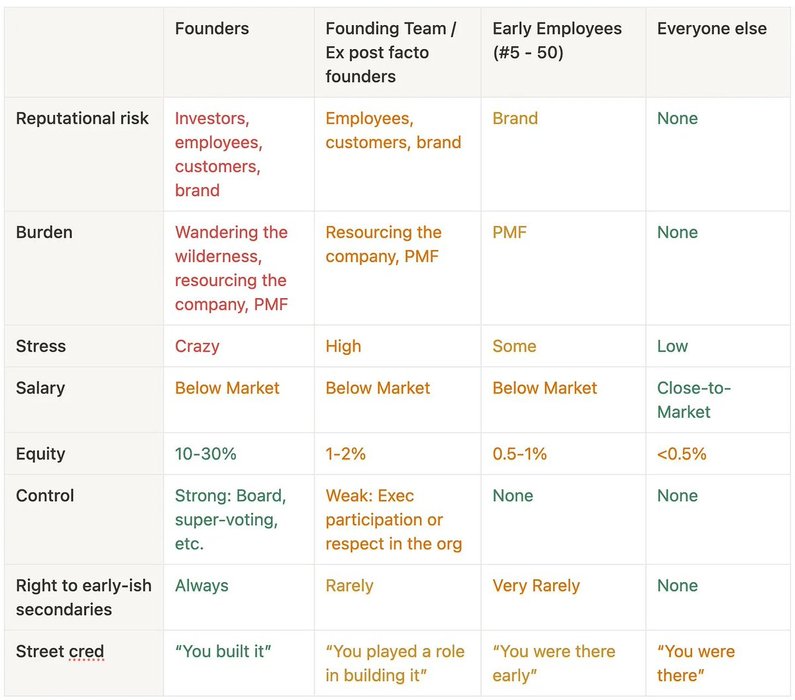The width and height of the screenshot is (795, 700).
Task: Select the "Founding Team / Ex post facto founders" header
Action: 390,53
